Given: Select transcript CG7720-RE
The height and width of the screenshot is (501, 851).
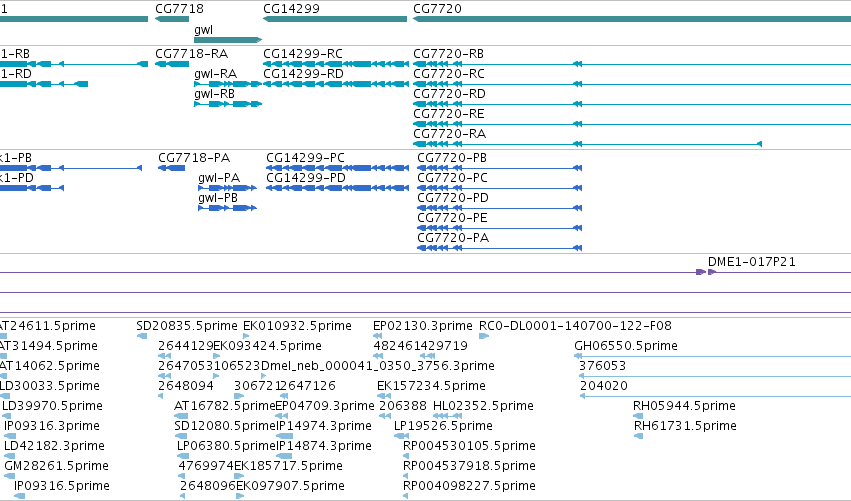Looking at the screenshot, I should pyautogui.click(x=449, y=114).
